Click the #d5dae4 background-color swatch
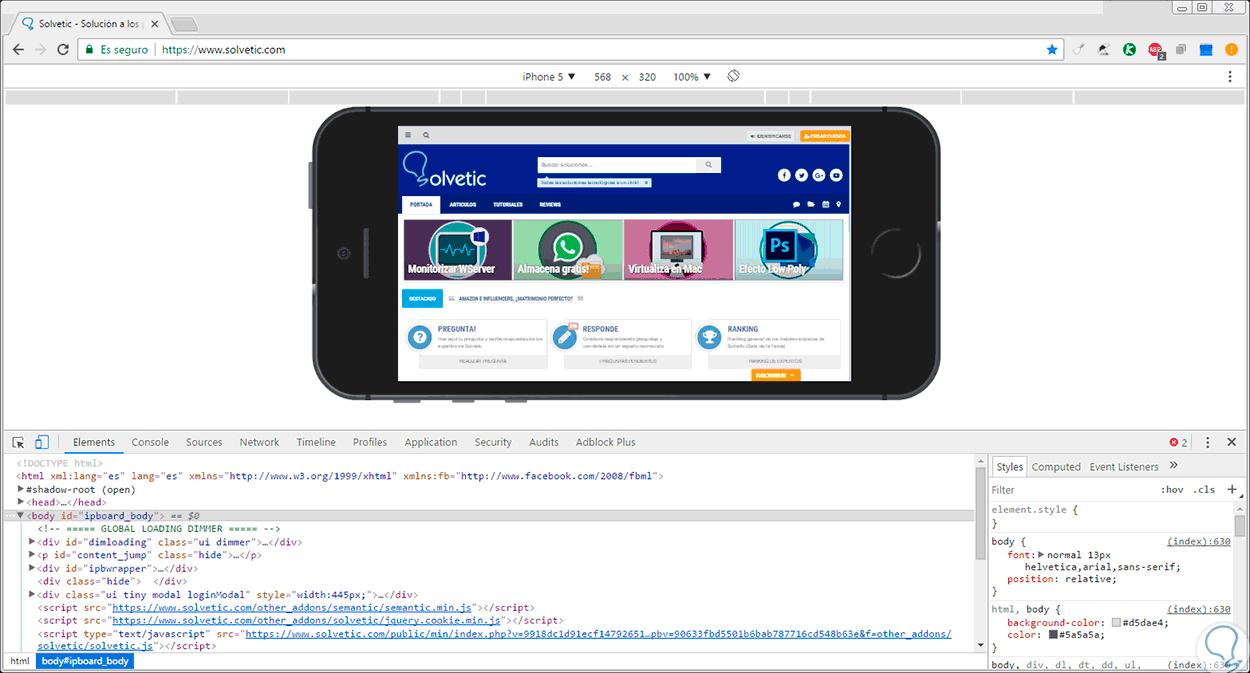Screen dimensions: 1250x673 coord(1116,622)
